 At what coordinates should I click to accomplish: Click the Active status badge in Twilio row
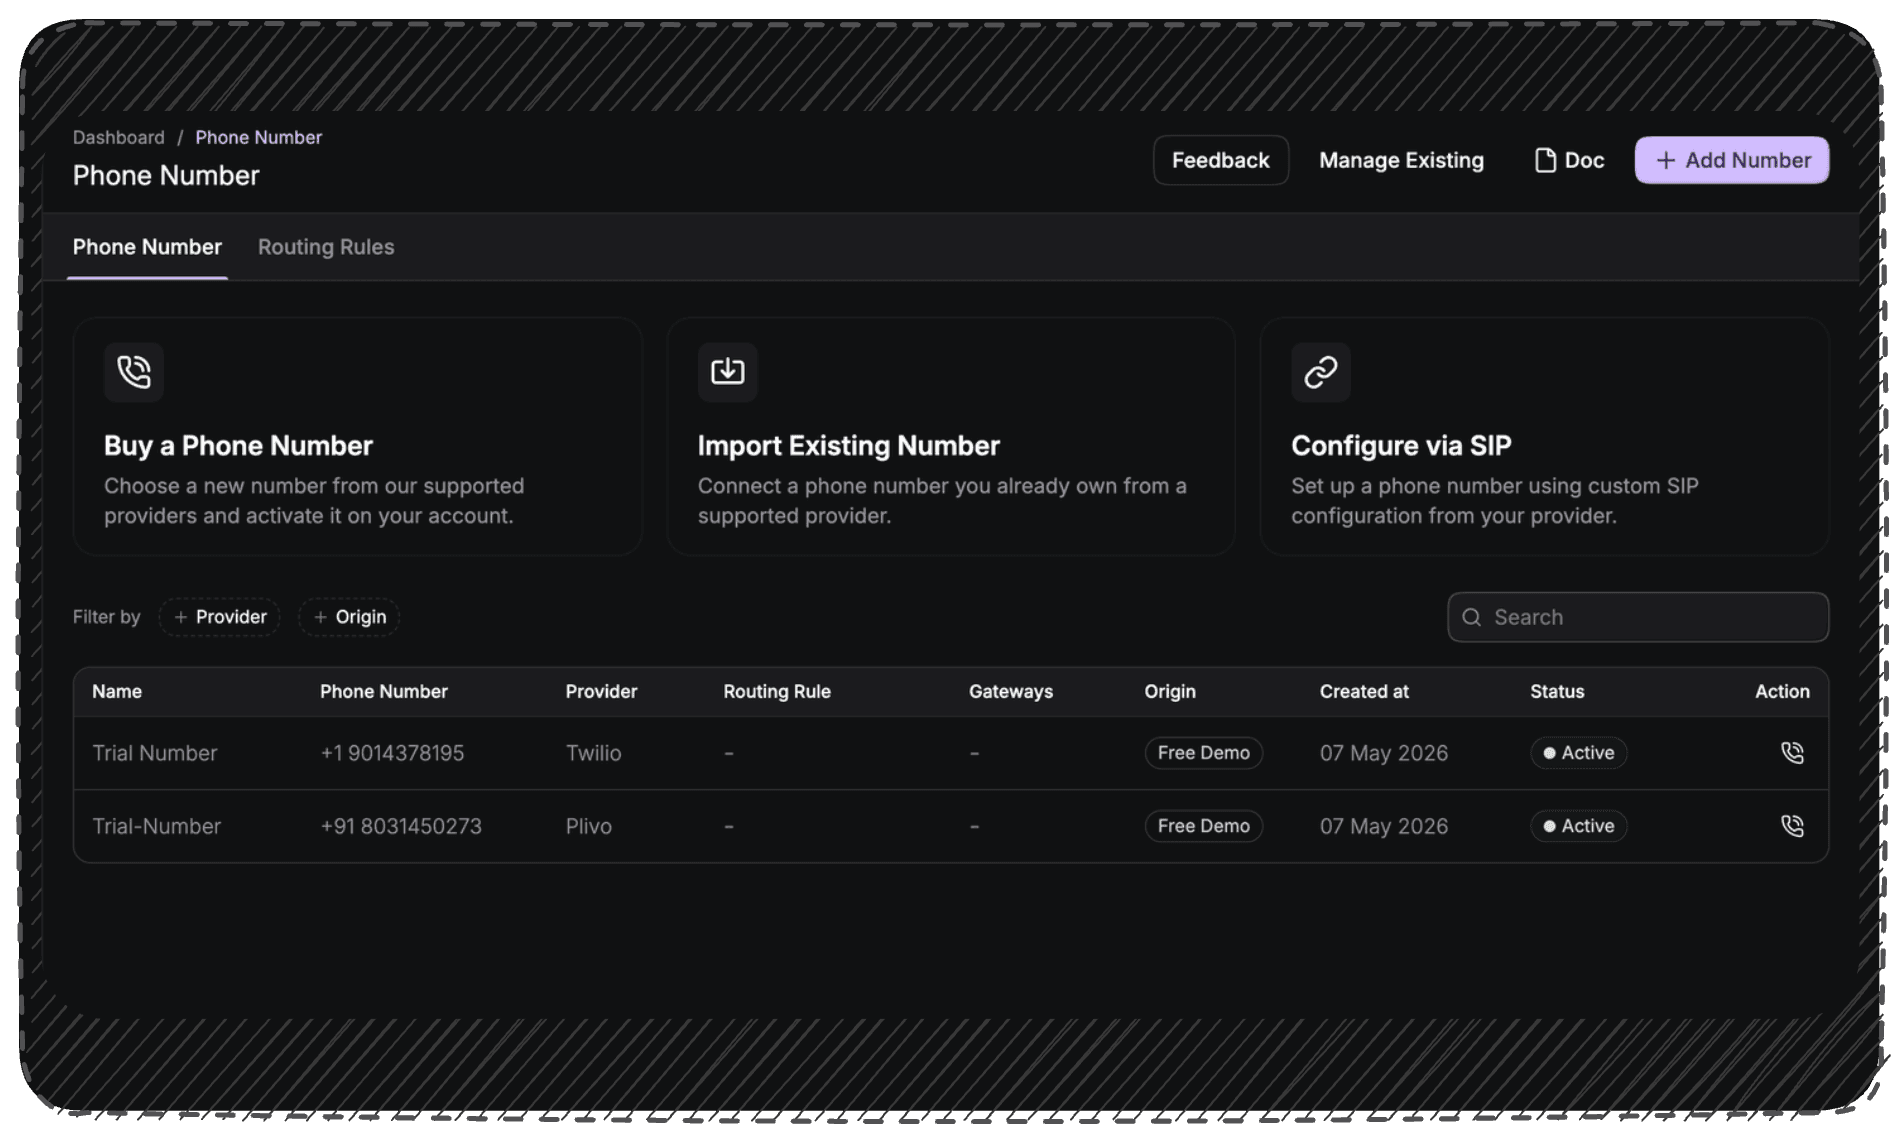(x=1579, y=753)
